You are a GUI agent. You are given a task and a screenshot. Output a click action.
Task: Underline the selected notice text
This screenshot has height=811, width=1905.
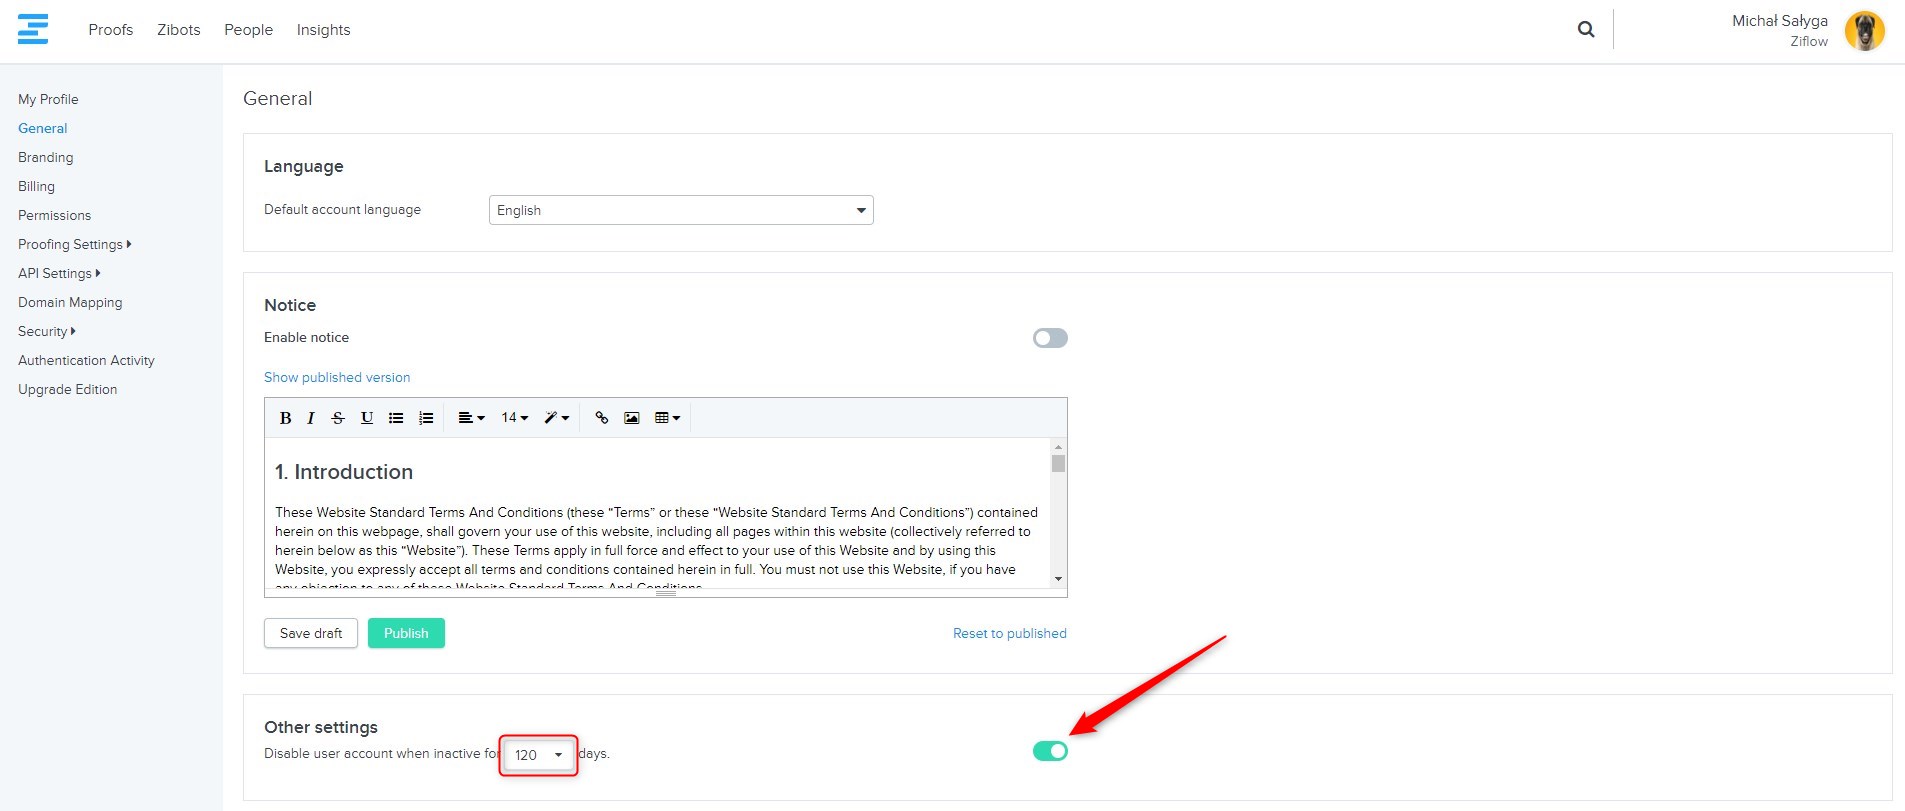point(367,418)
